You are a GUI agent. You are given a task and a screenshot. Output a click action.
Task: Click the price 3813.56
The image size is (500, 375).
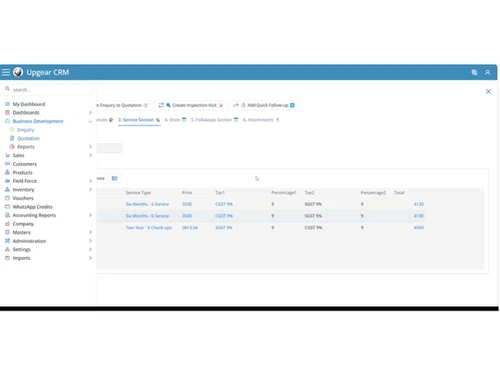pyautogui.click(x=190, y=228)
